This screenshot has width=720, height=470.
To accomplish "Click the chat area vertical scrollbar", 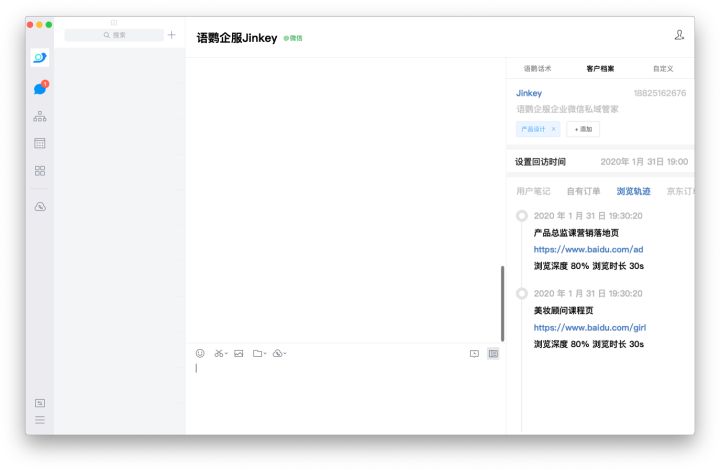I will pyautogui.click(x=502, y=303).
